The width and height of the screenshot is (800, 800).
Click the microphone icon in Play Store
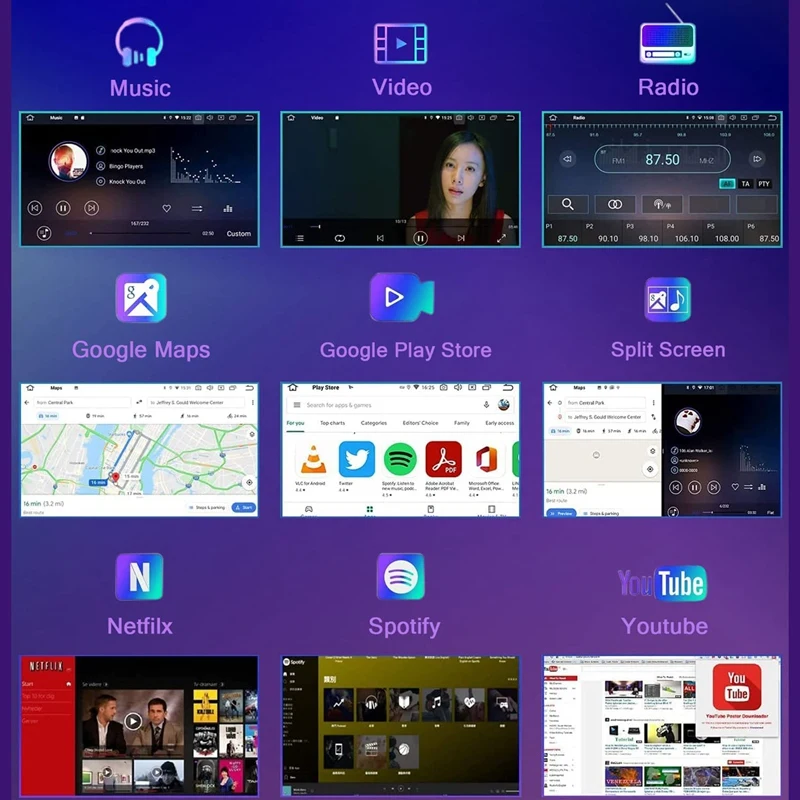(486, 405)
